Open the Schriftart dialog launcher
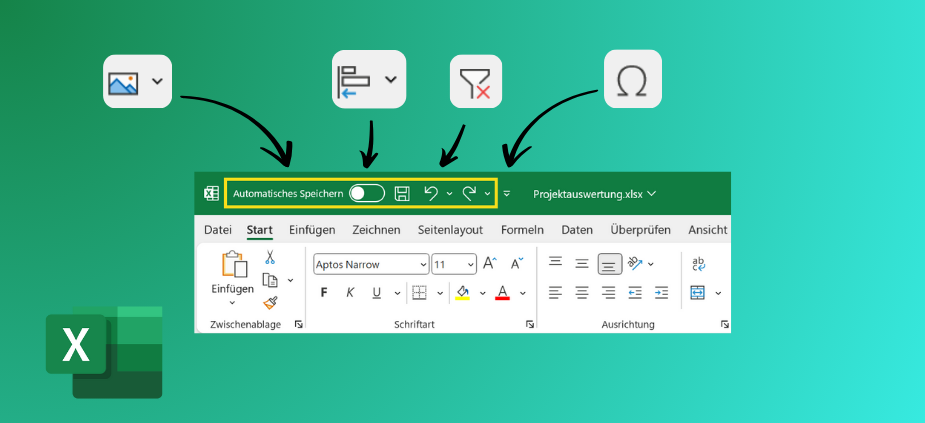This screenshot has height=423, width=925. click(529, 325)
